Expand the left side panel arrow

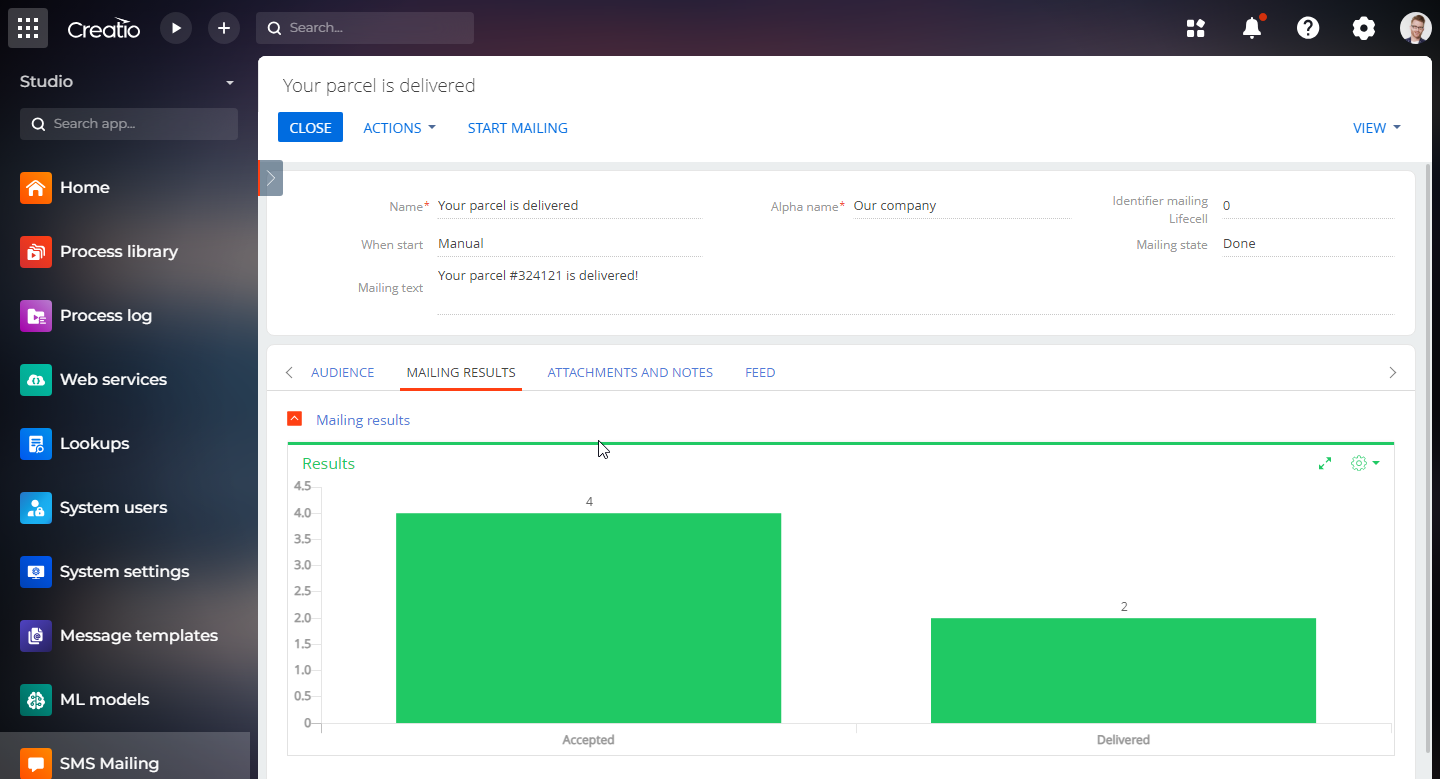[x=271, y=178]
